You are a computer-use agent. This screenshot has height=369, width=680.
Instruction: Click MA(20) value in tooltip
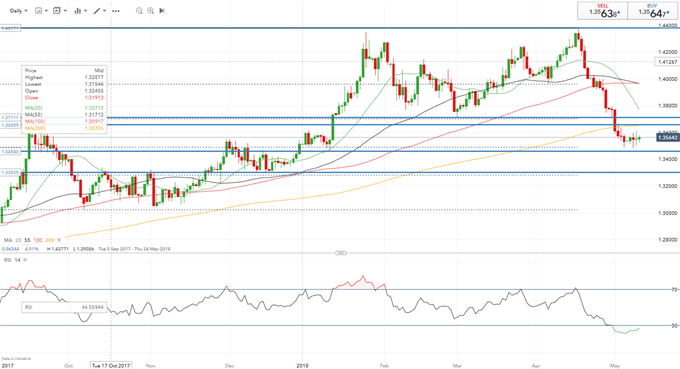click(x=94, y=108)
